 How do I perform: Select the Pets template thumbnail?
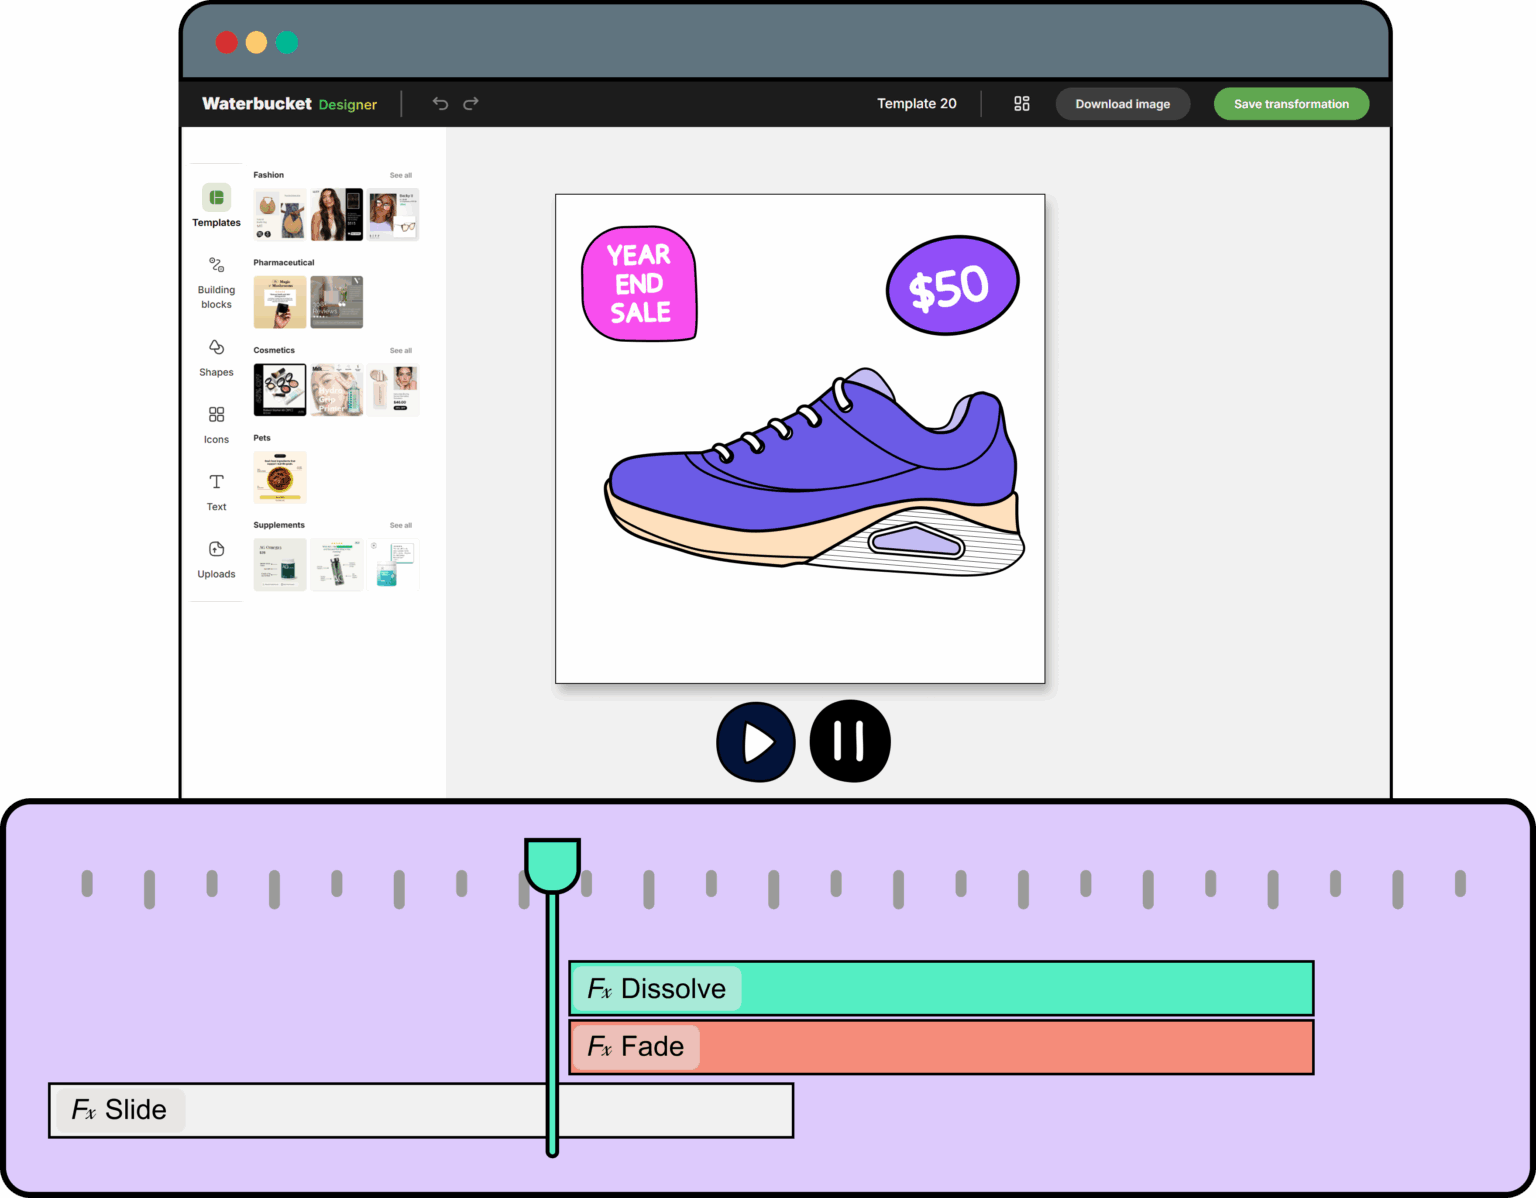coord(280,477)
